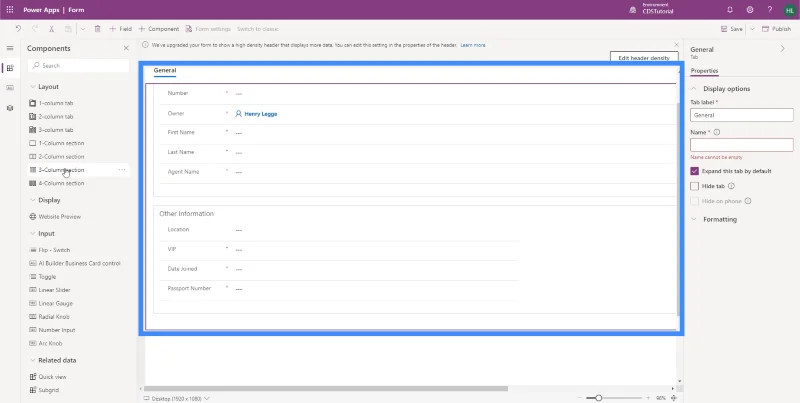This screenshot has height=403, width=800.
Task: Toggle Expand this tab by default
Action: point(694,171)
